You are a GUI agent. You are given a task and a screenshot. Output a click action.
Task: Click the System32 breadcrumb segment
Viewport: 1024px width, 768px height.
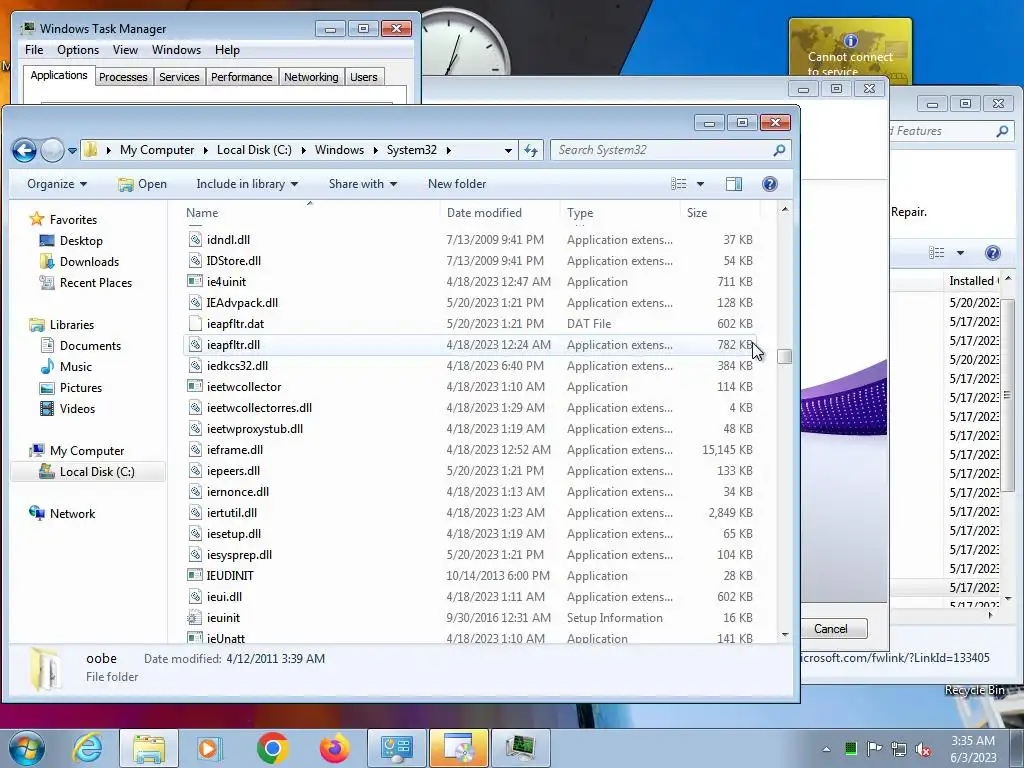click(411, 150)
